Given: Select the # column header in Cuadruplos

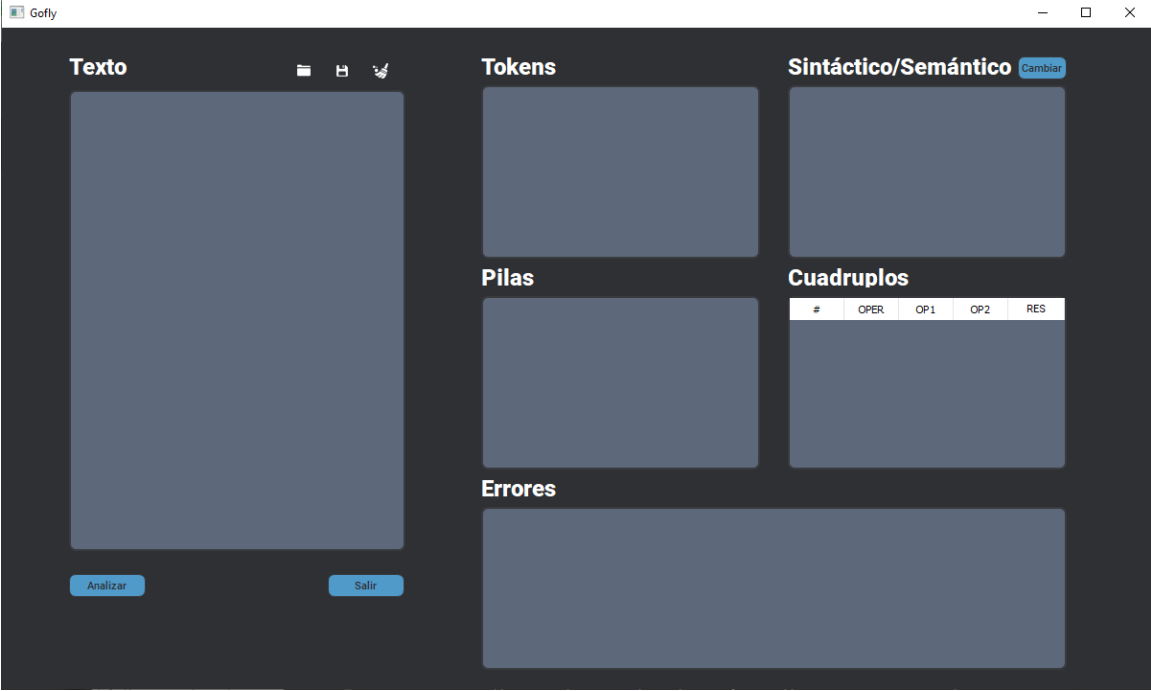Looking at the screenshot, I should 817,310.
